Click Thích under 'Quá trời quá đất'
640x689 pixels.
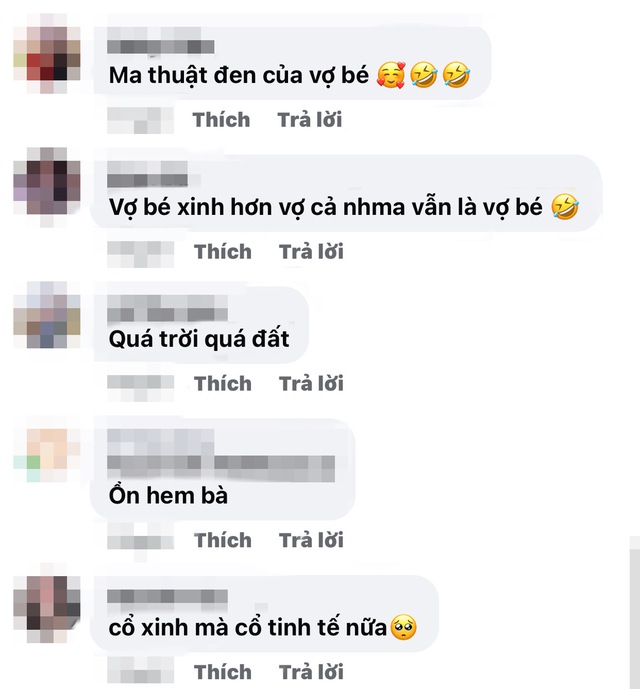[223, 384]
